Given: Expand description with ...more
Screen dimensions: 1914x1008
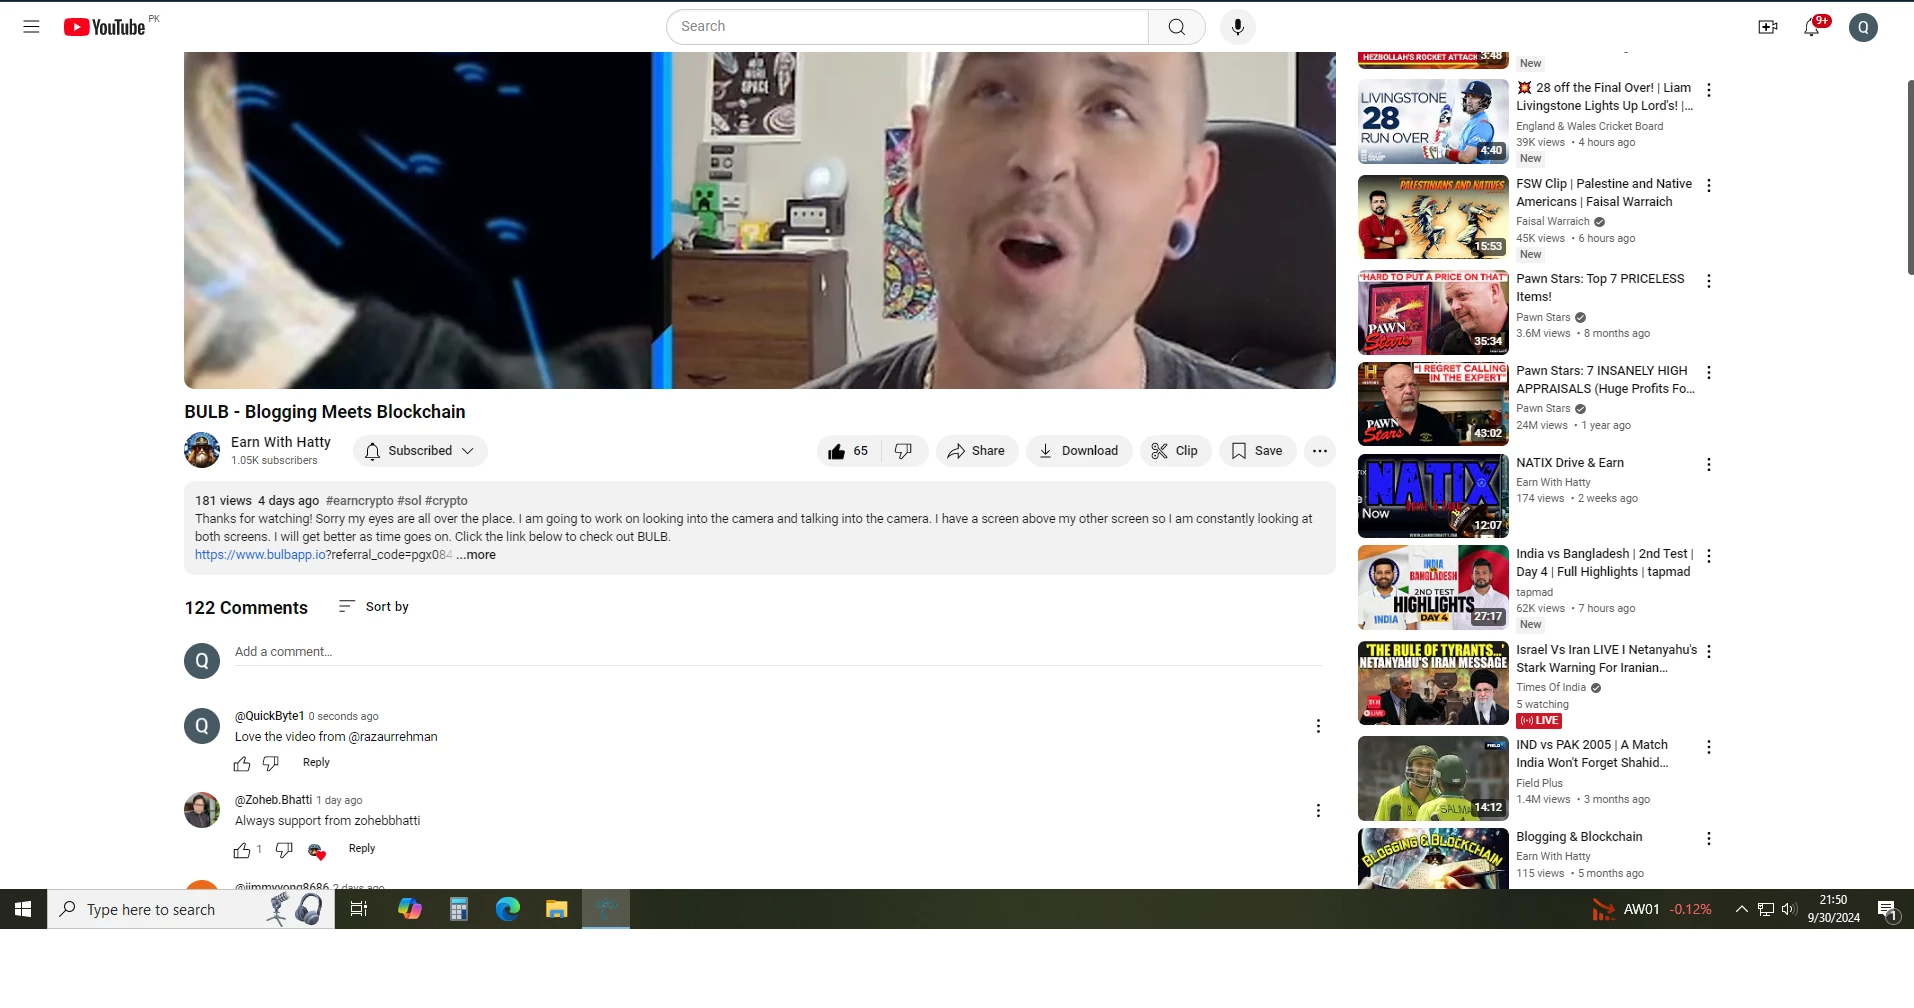Looking at the screenshot, I should 476,555.
